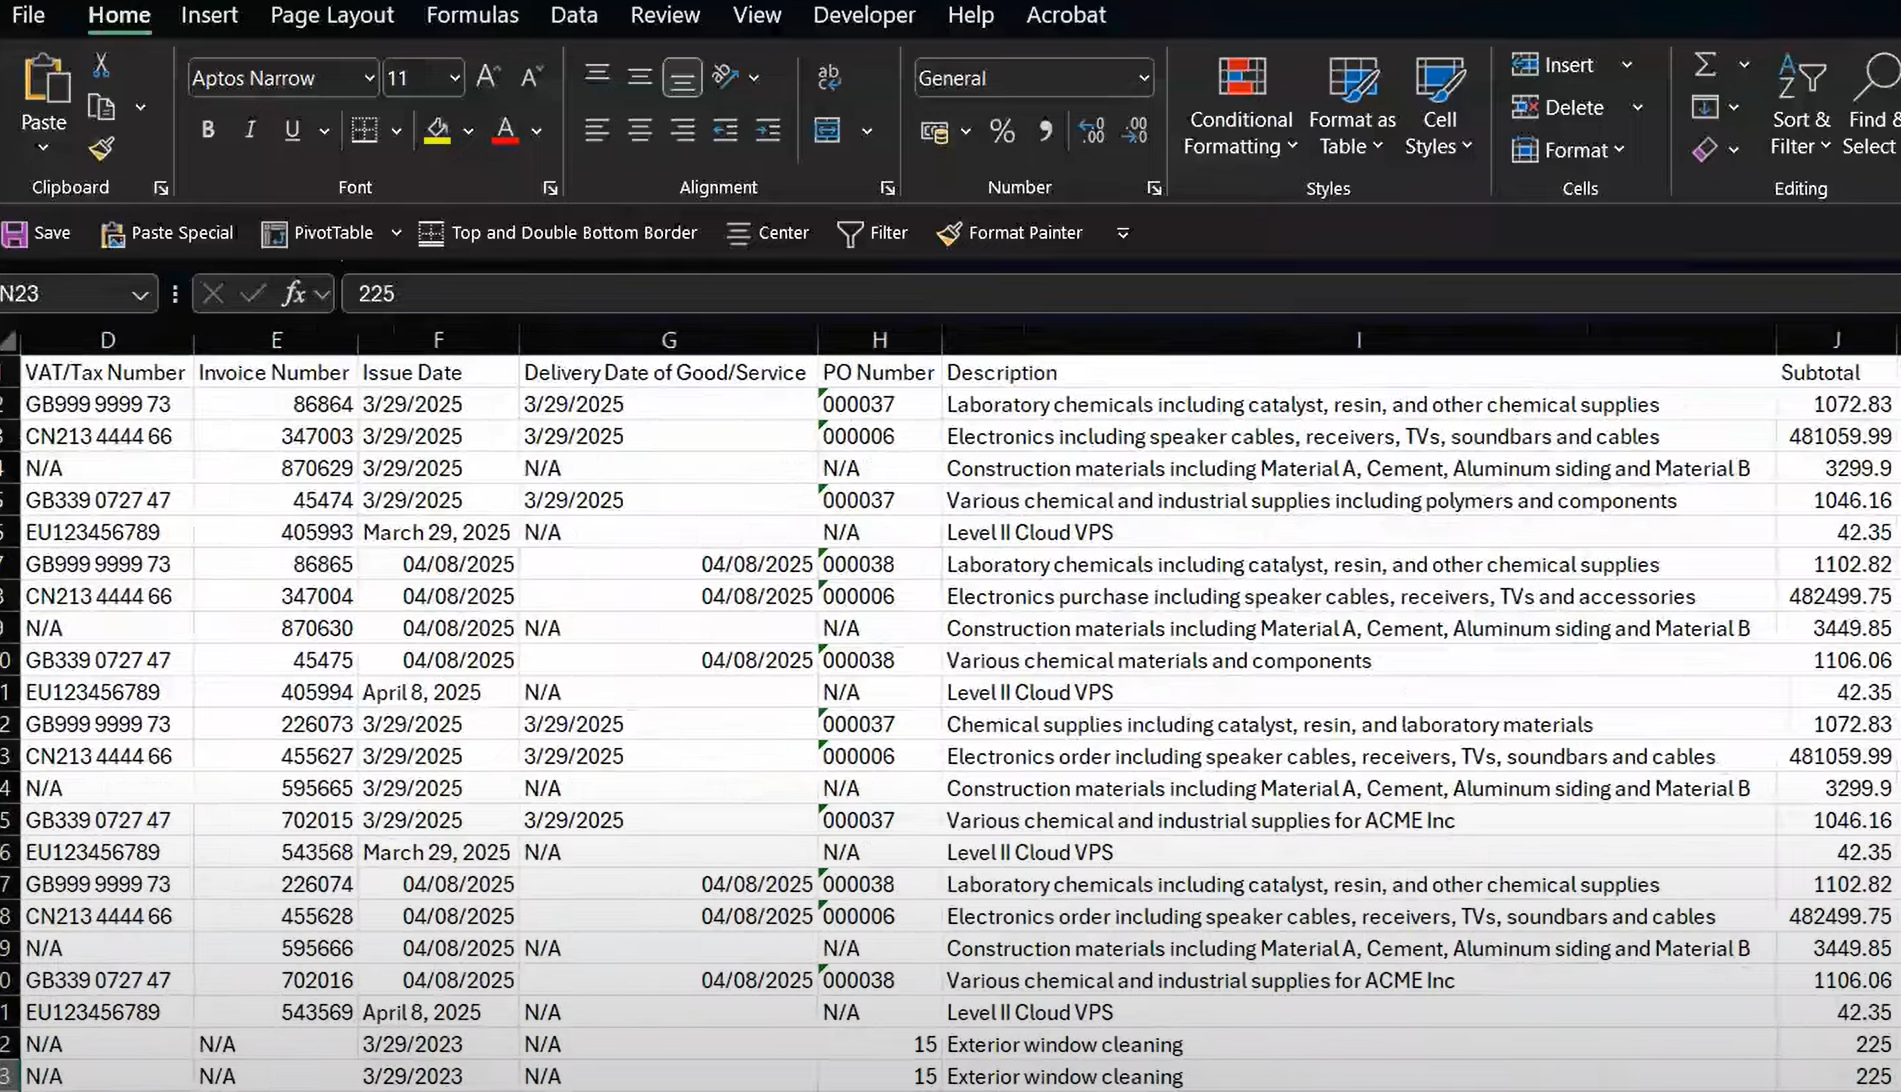The image size is (1901, 1092).
Task: Insert a PivotTable using the Quick Access Toolbar icon
Action: [x=318, y=233]
